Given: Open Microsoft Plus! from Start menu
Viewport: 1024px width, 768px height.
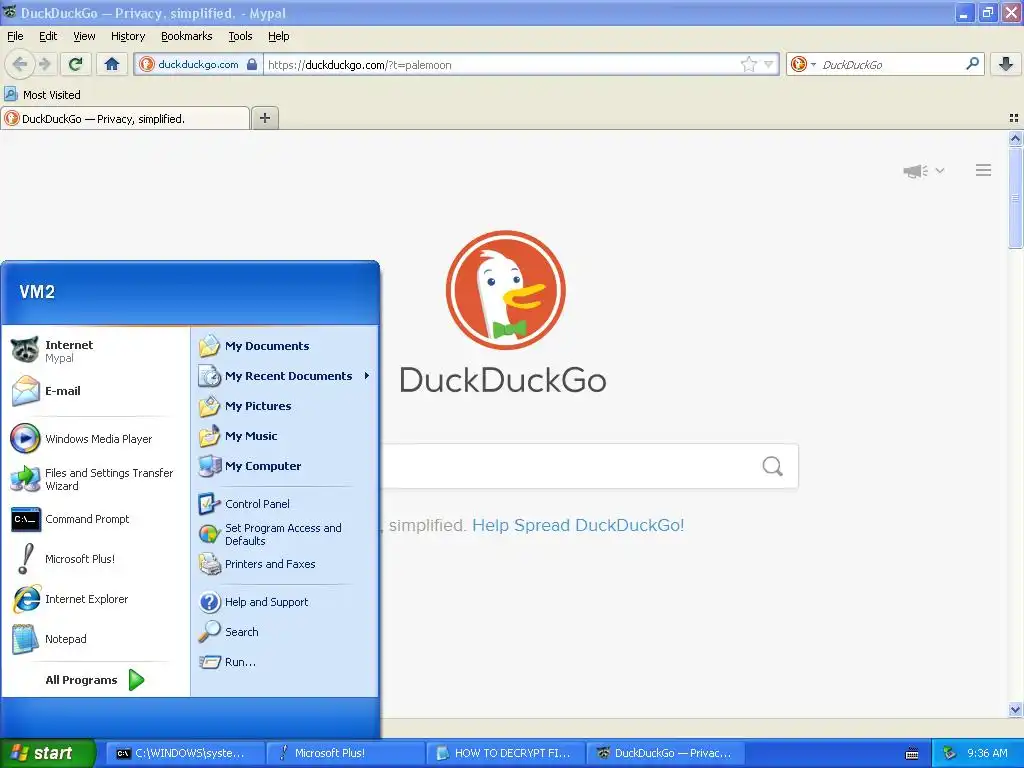Looking at the screenshot, I should point(95,559).
